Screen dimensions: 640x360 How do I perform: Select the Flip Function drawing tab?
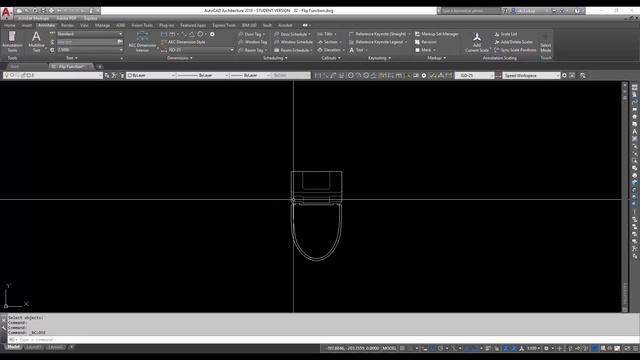click(70, 67)
